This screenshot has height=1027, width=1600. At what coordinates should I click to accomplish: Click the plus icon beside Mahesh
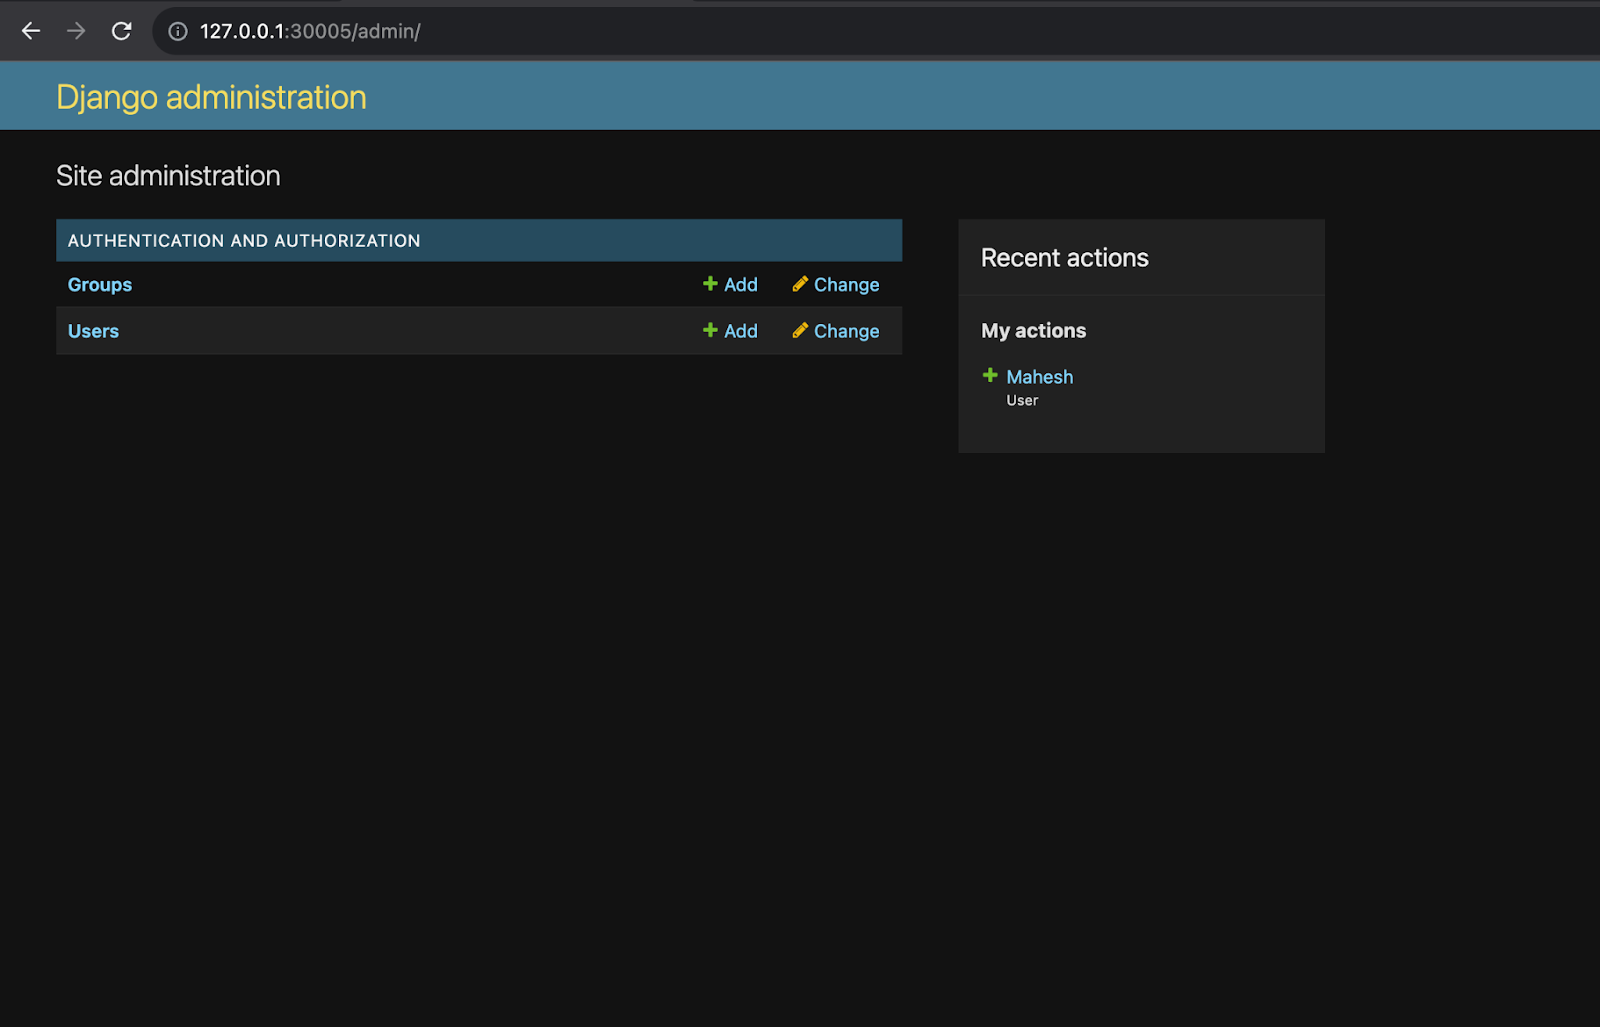pos(990,375)
